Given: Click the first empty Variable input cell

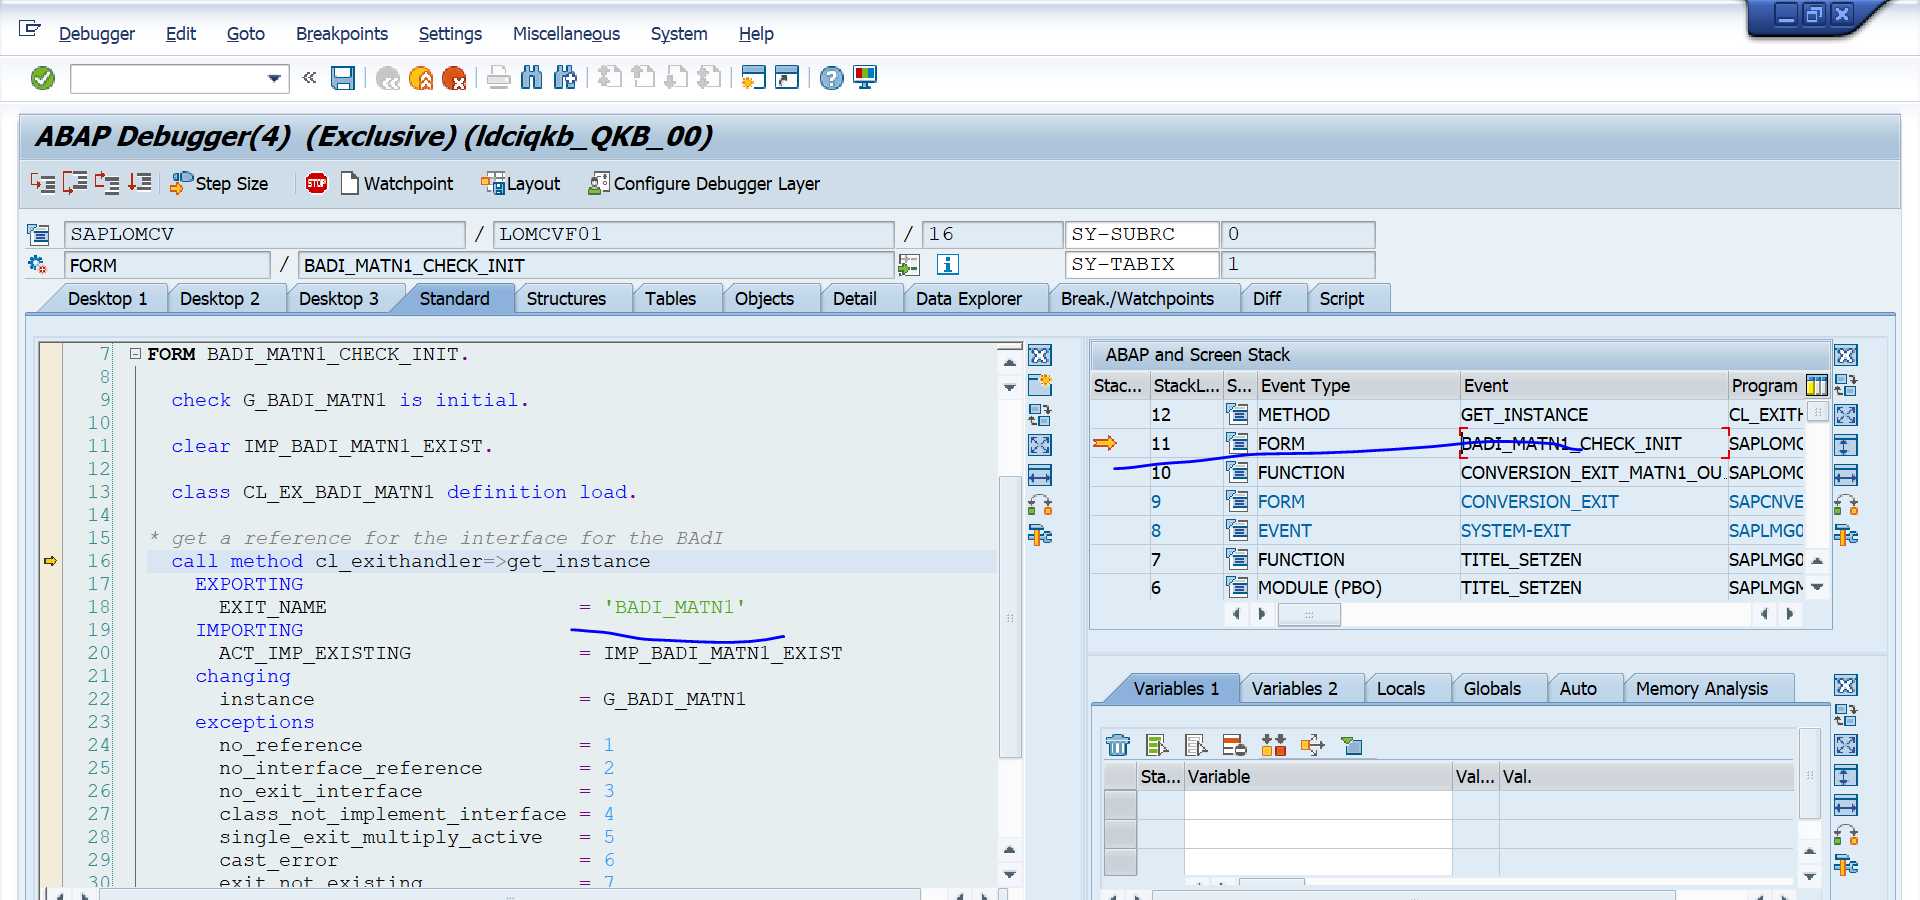Looking at the screenshot, I should point(1318,805).
